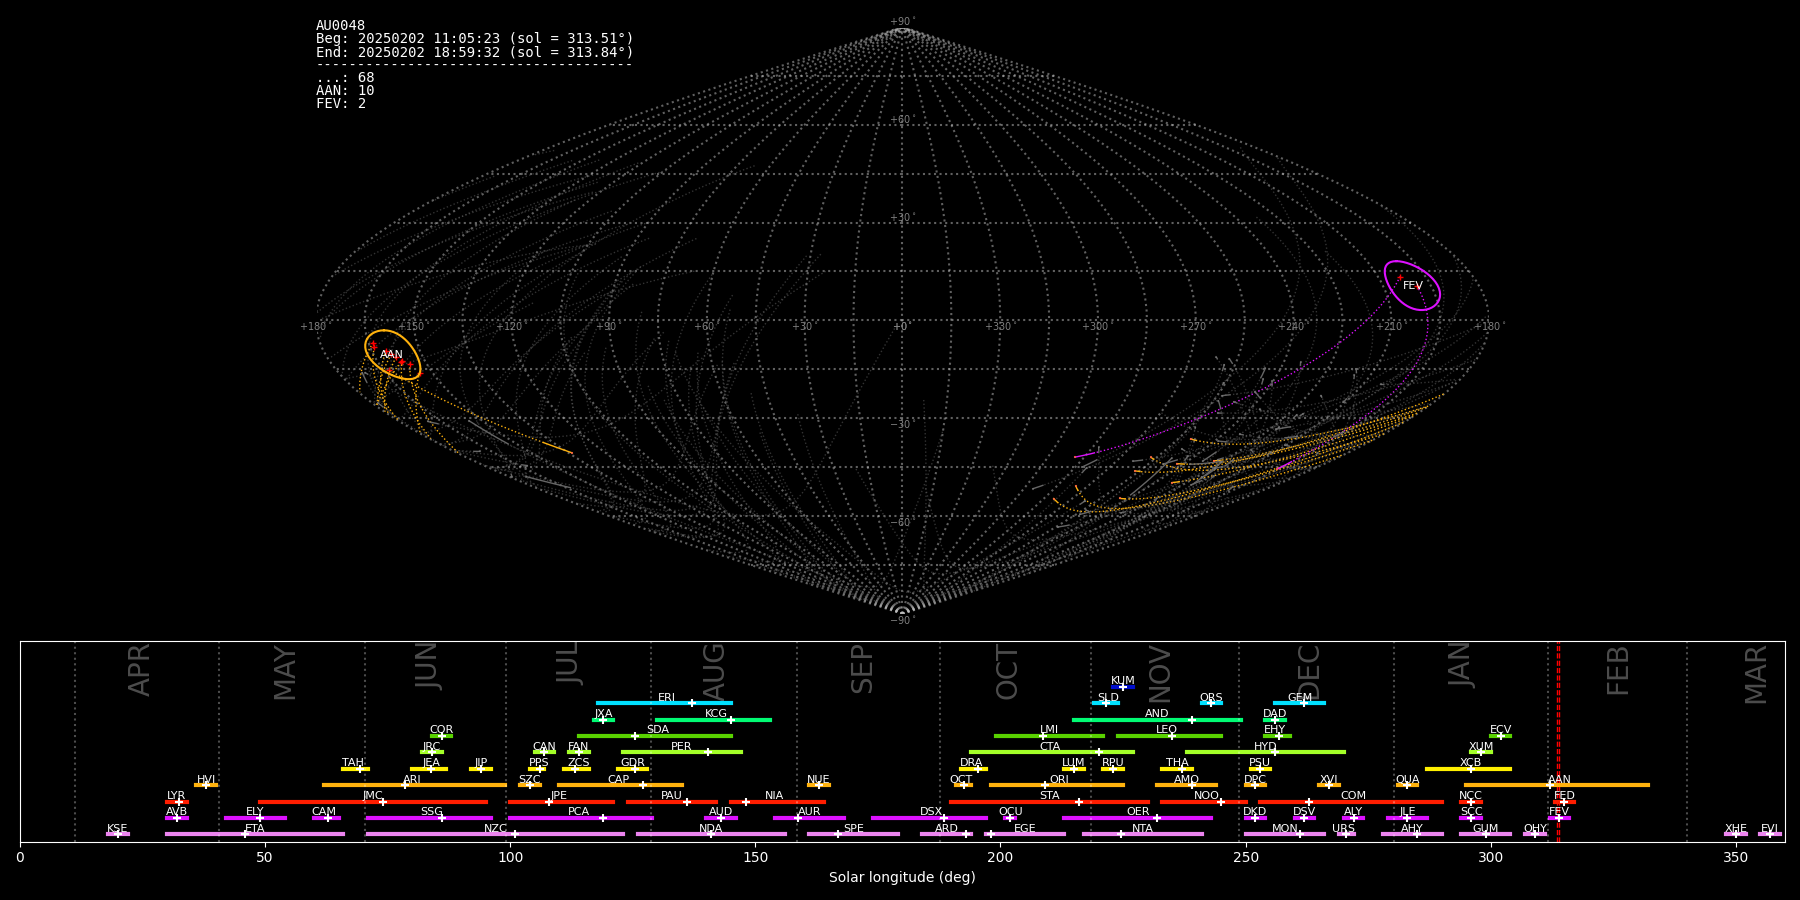Viewport: 1800px width, 900px height.
Task: Click the cyan ERI activity bar
Action: pos(664,703)
